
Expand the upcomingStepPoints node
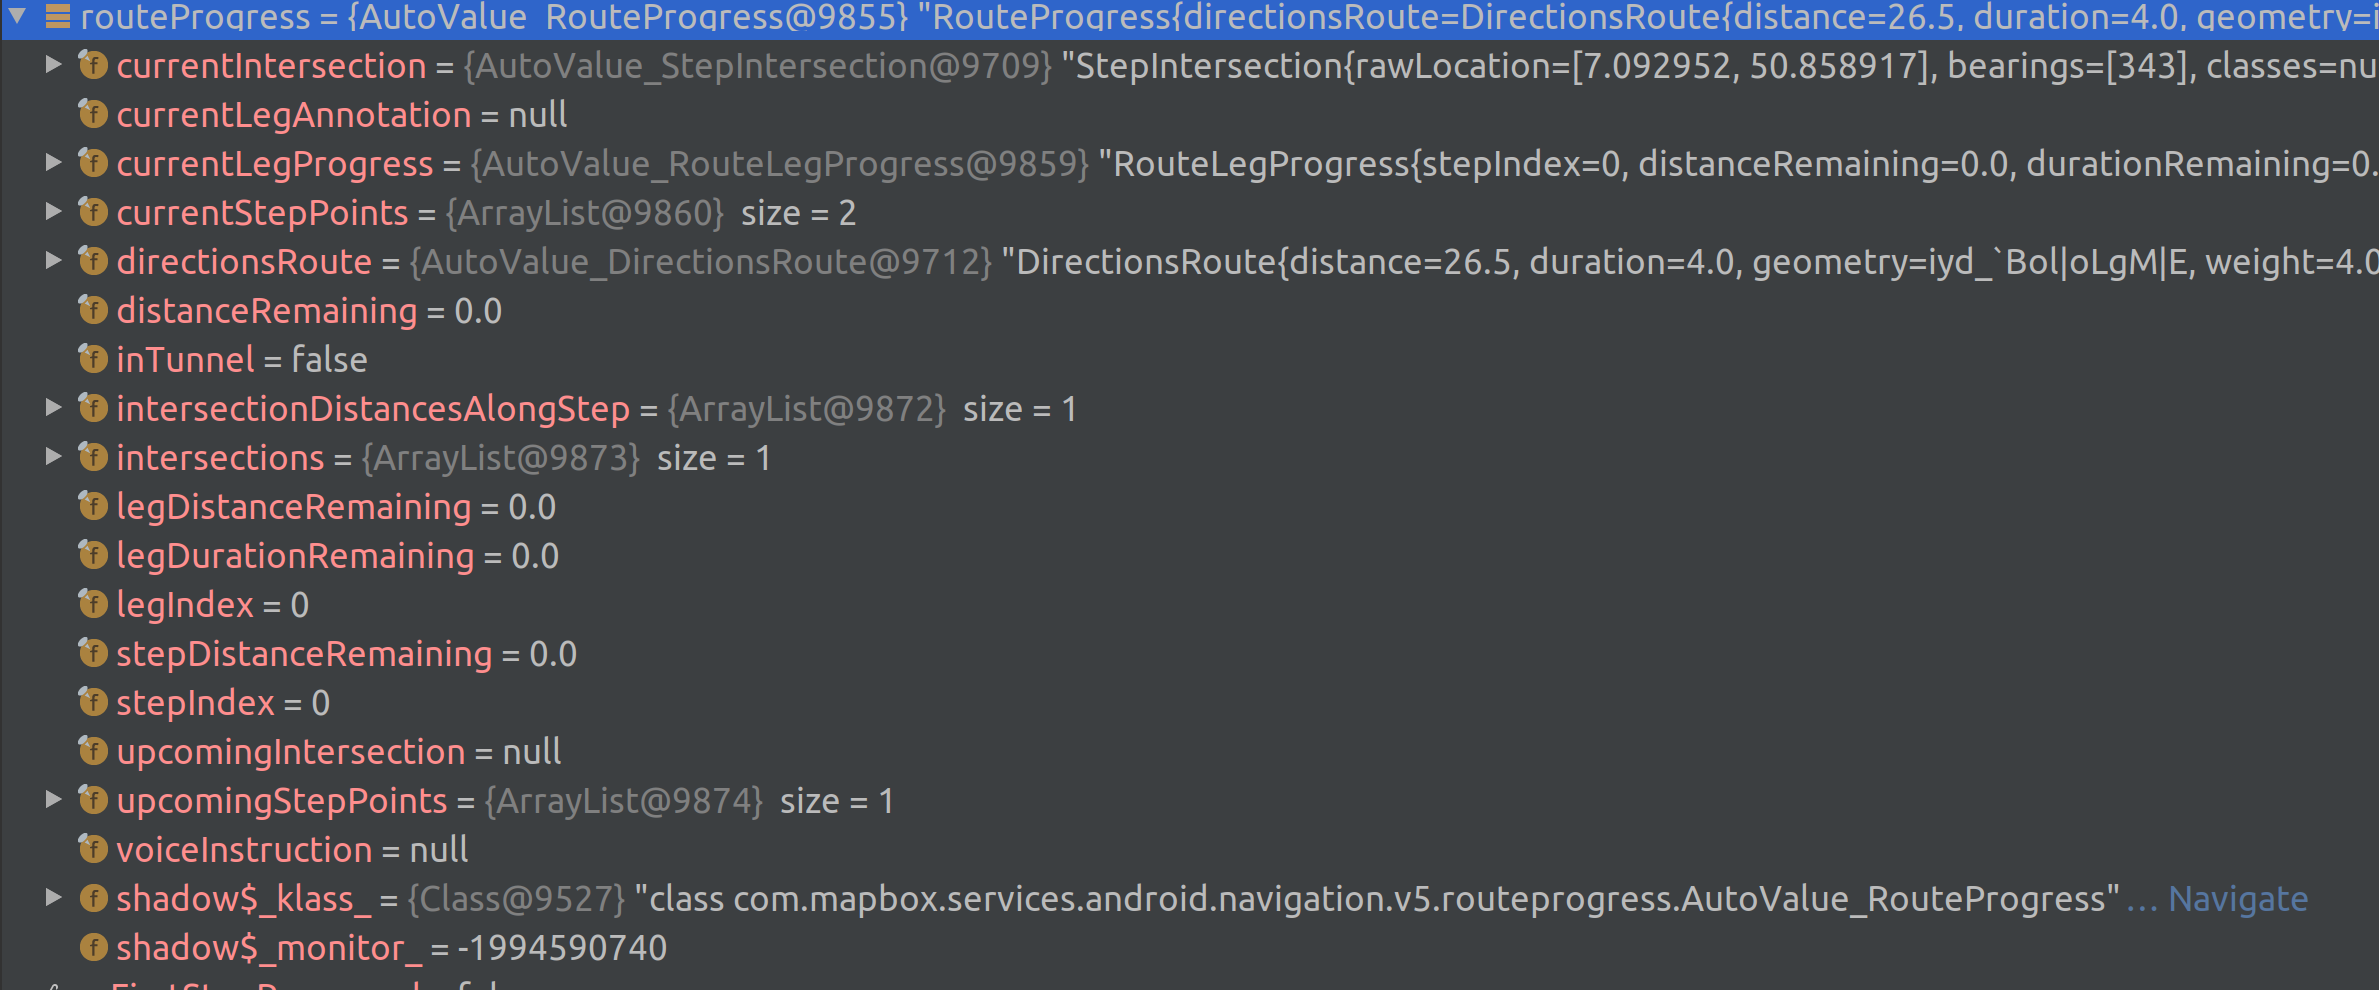tap(53, 800)
